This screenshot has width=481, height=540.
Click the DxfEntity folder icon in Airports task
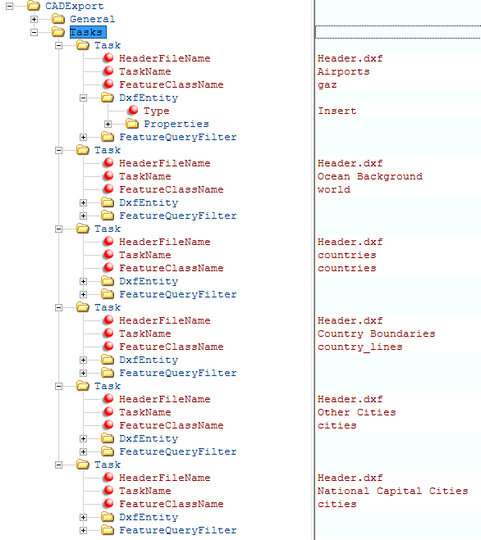click(x=107, y=97)
